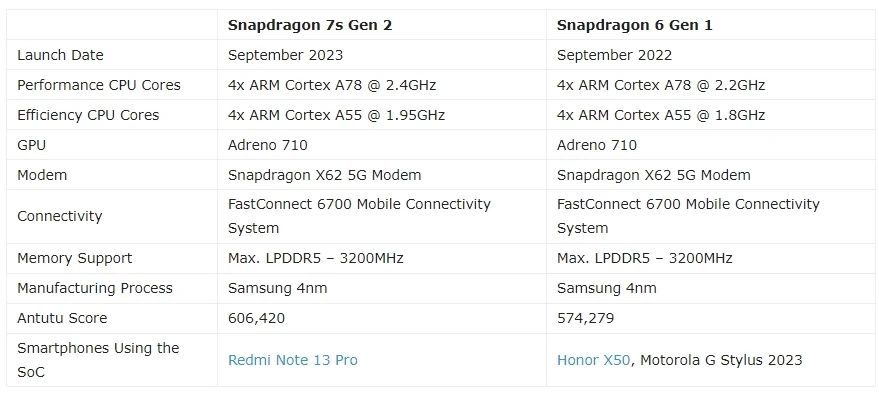Click the September 2022 launch date cell
The width and height of the screenshot is (879, 415).
[615, 55]
